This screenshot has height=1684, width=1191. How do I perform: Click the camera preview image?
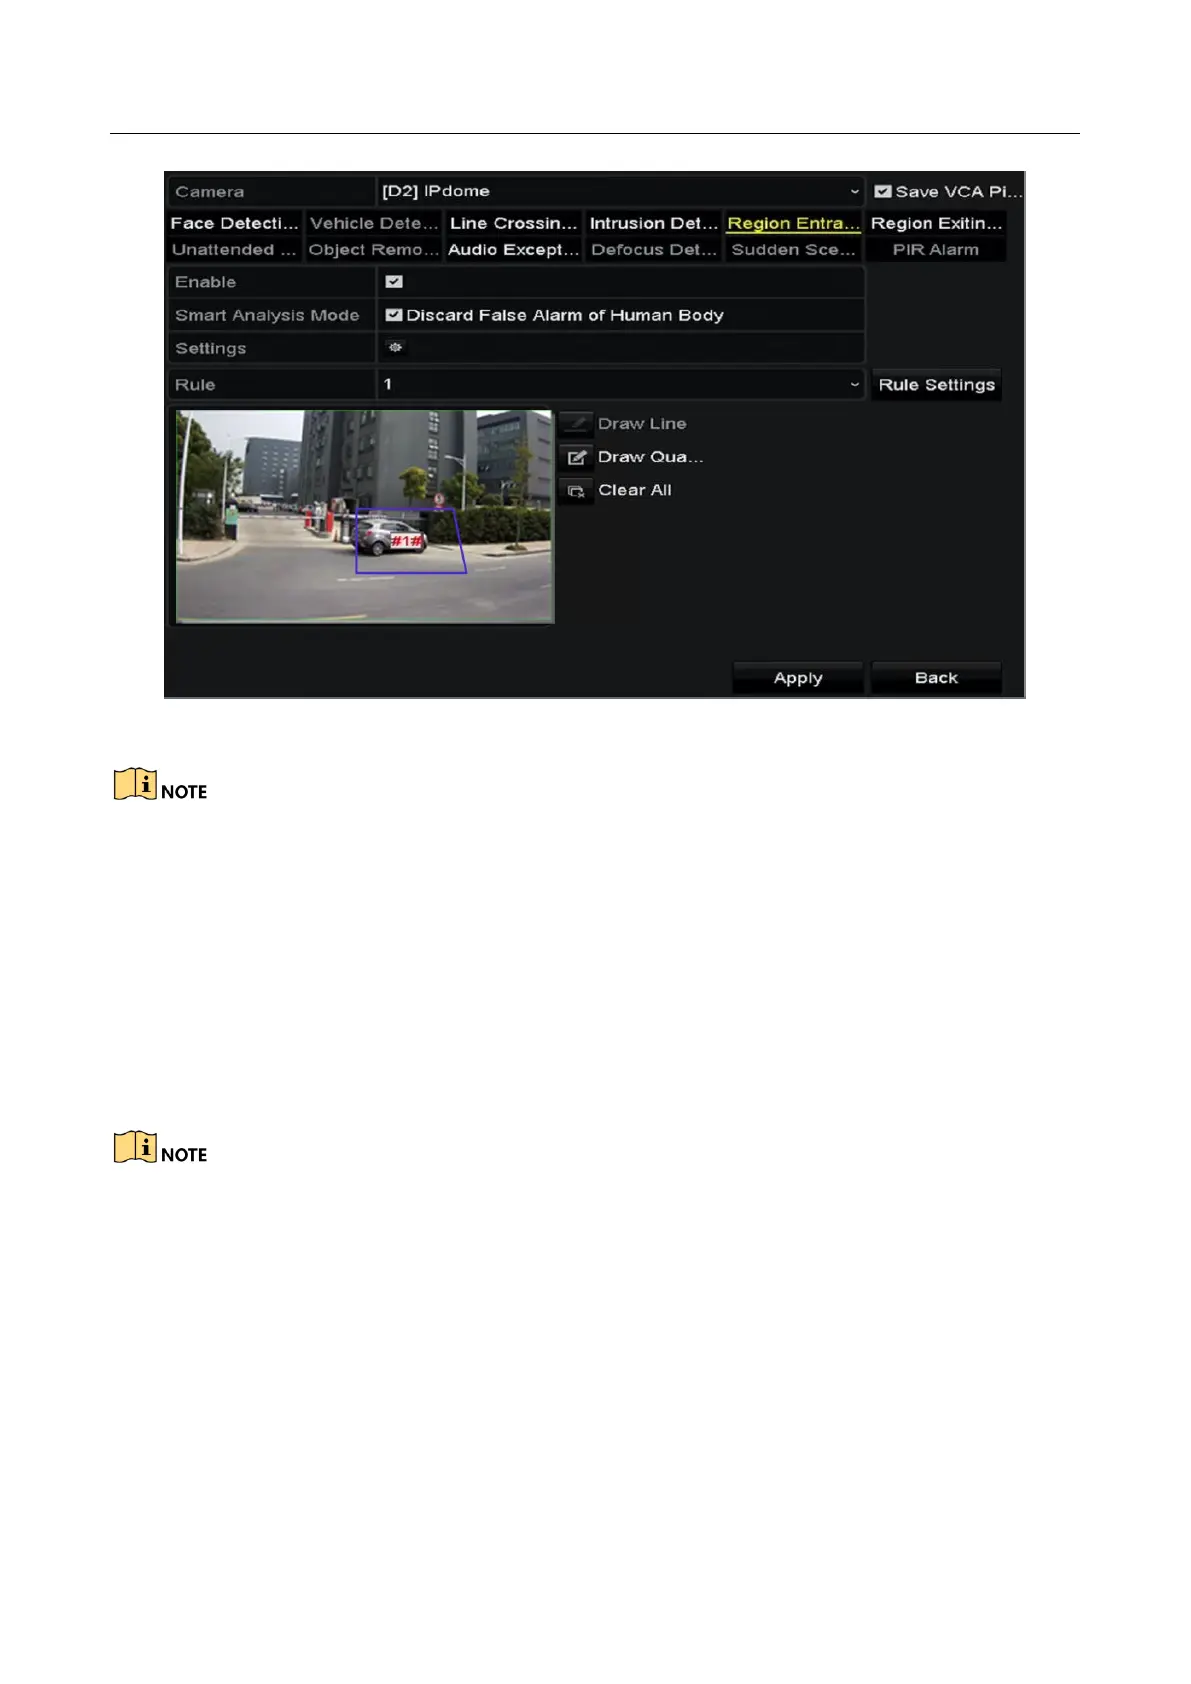tap(364, 516)
